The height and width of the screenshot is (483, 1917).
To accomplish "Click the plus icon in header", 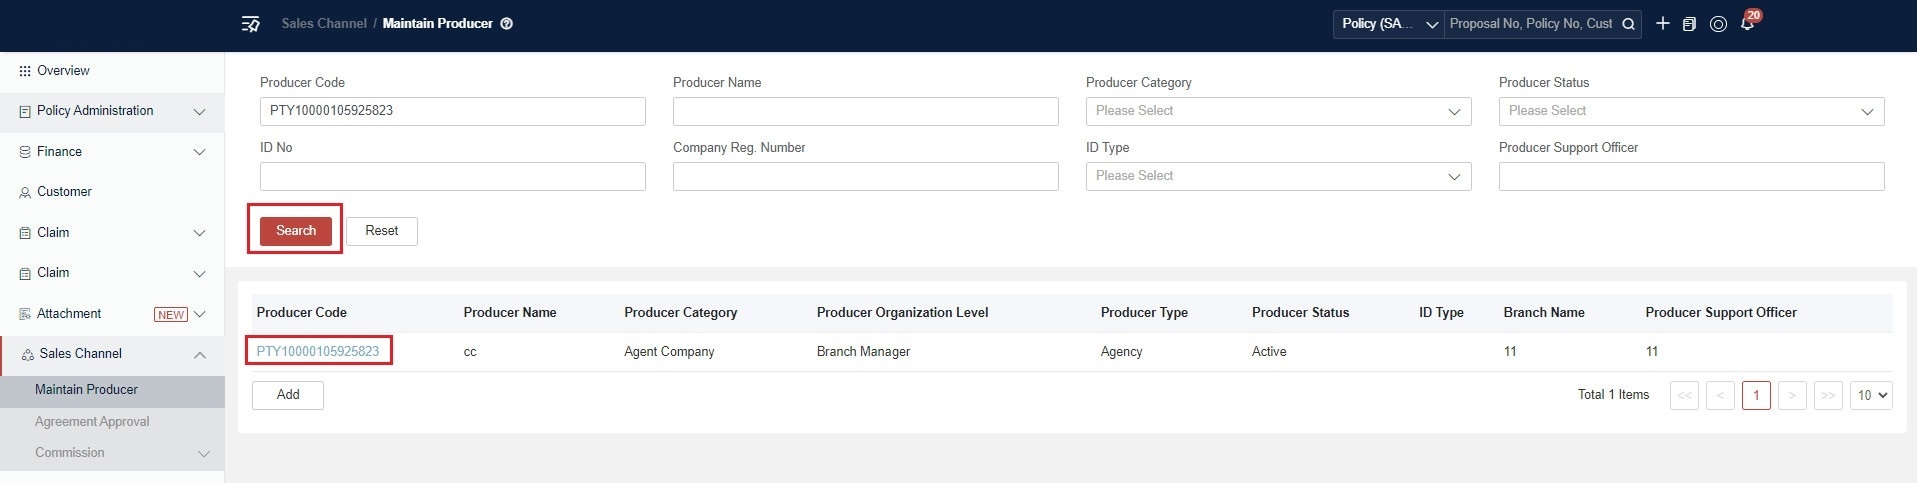I will 1663,23.
